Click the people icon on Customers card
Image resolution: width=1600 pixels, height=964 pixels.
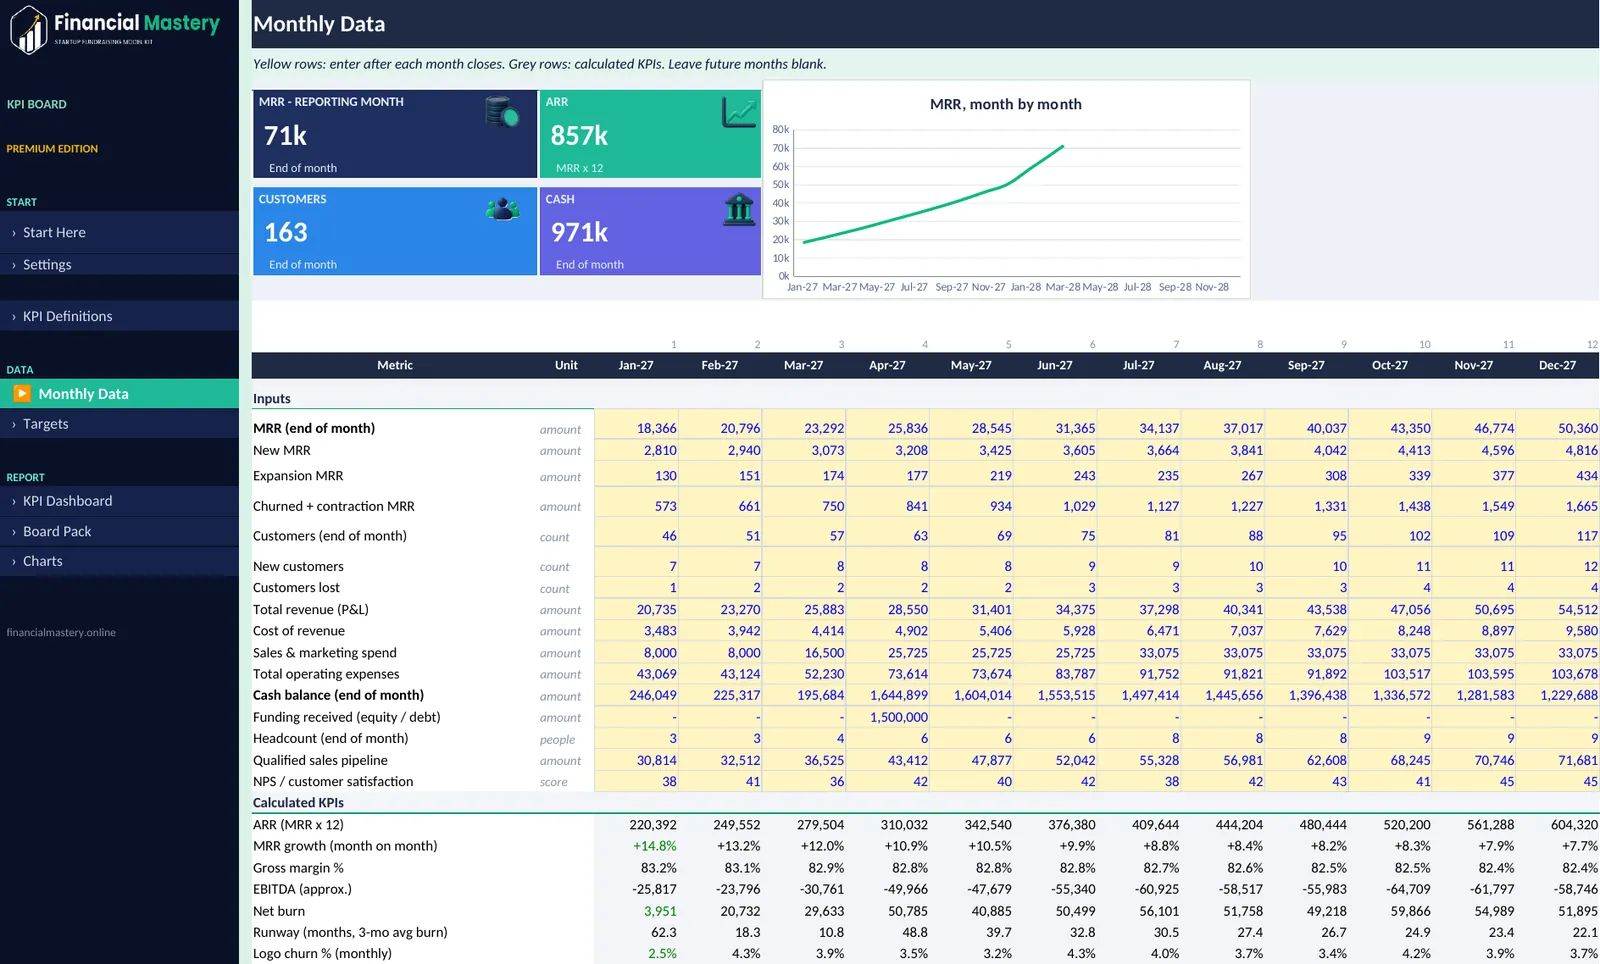click(x=502, y=209)
